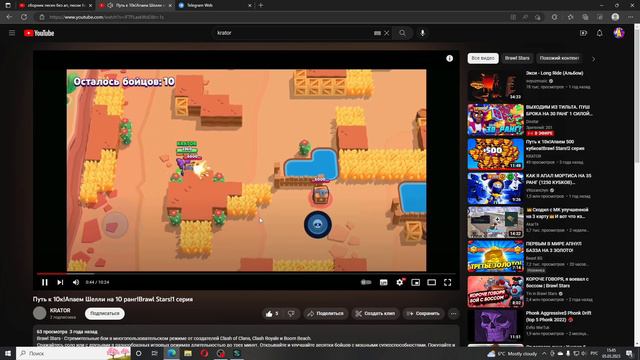Clear the "krator" search text with X
640x360 pixels.
pos(387,33)
